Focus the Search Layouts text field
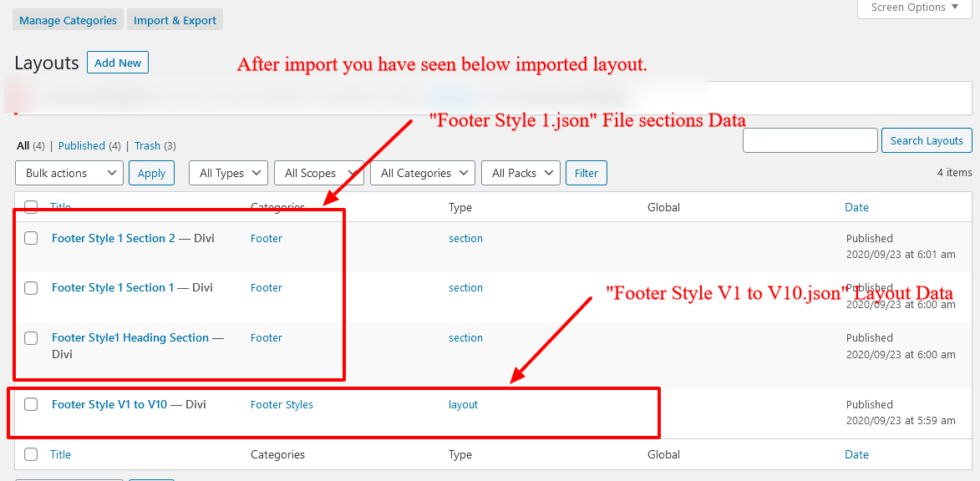The width and height of the screenshot is (980, 481). (809, 141)
